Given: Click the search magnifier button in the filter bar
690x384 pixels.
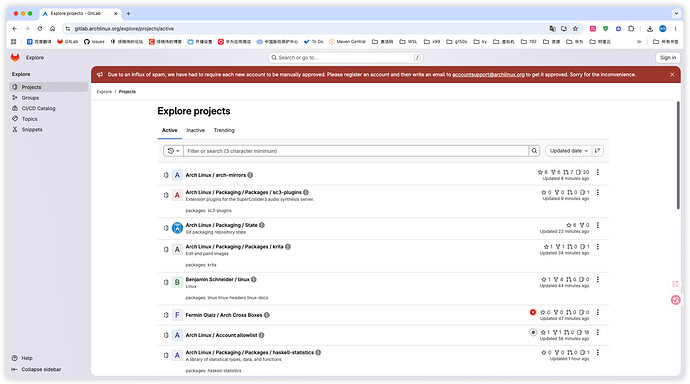Looking at the screenshot, I should coord(534,151).
